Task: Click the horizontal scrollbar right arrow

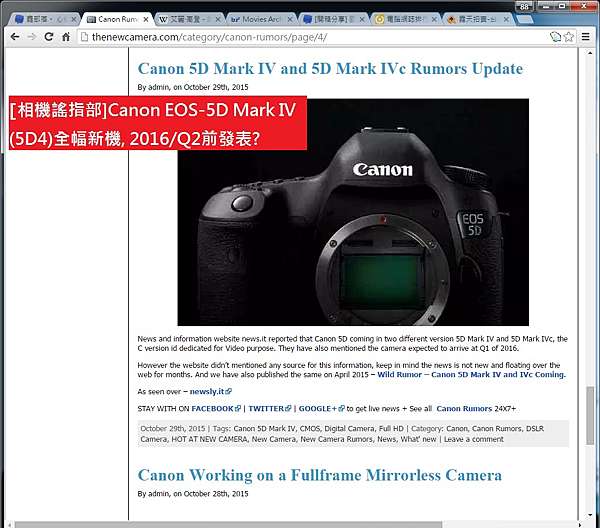Action: (x=580, y=525)
